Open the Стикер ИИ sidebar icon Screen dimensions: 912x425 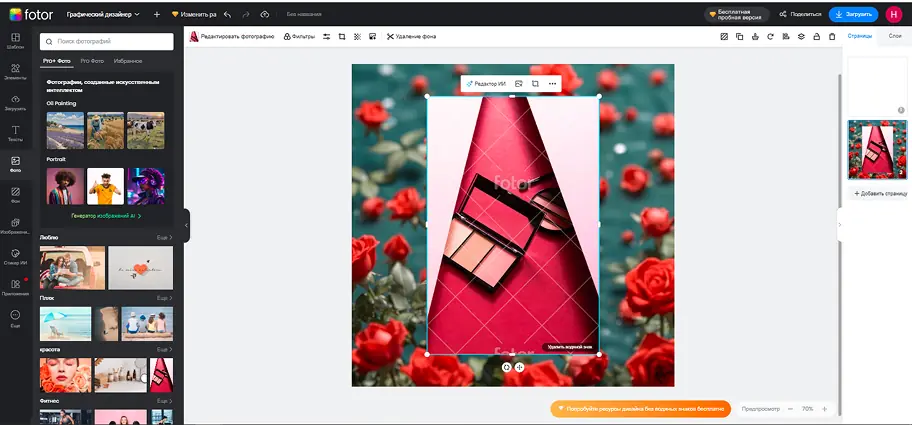point(15,257)
